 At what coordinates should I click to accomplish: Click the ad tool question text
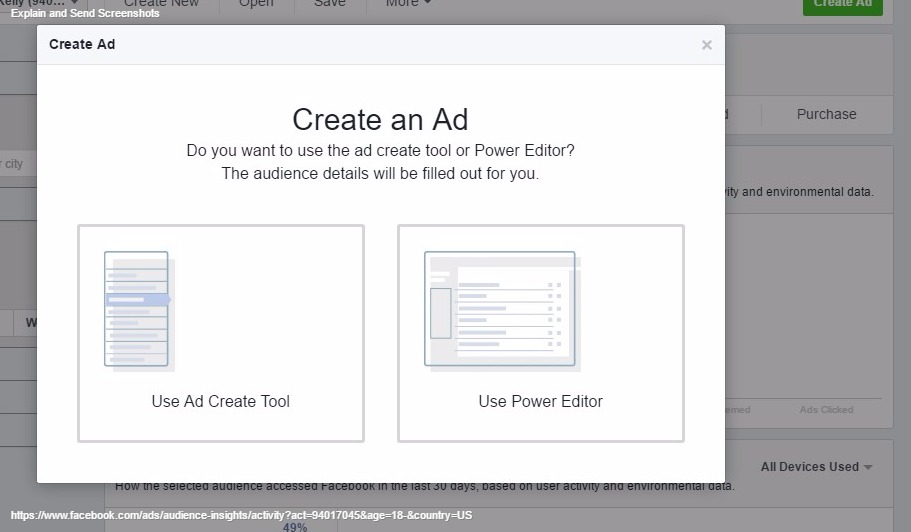(x=380, y=151)
